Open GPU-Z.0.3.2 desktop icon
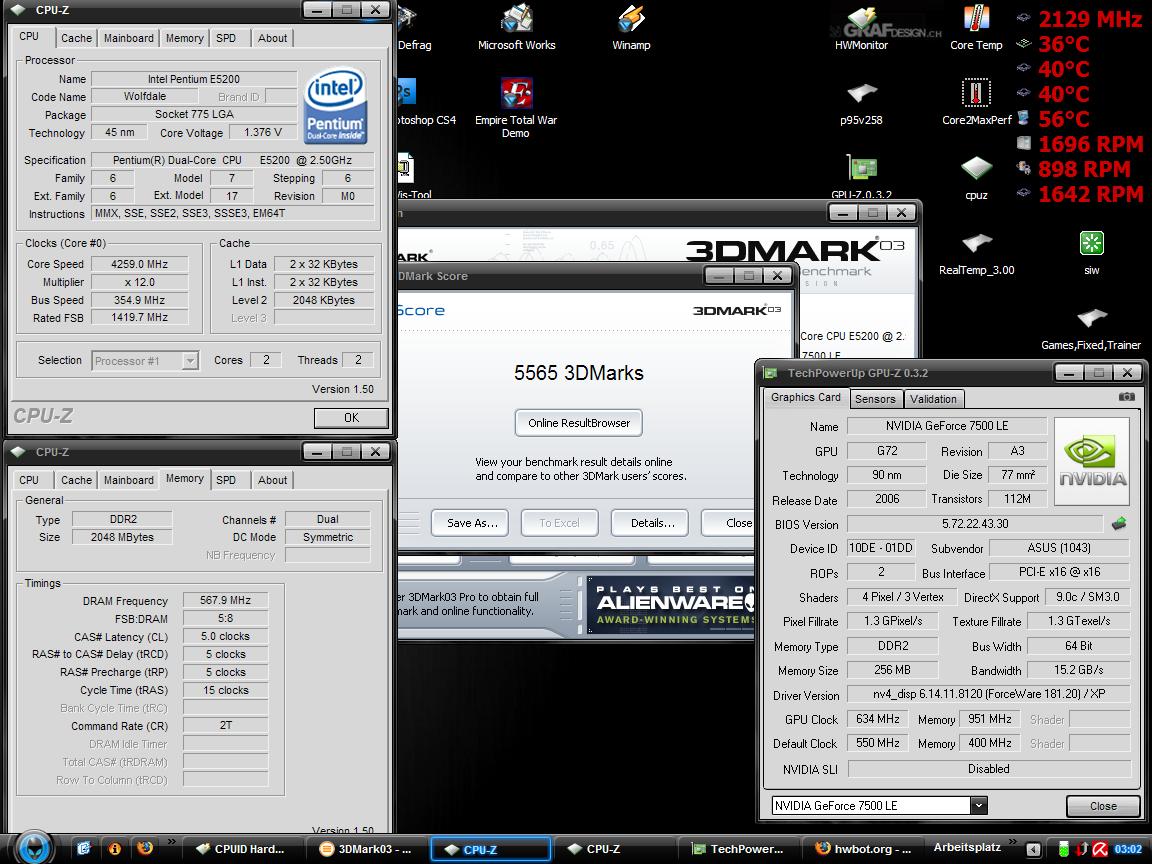The height and width of the screenshot is (864, 1152). [x=861, y=176]
